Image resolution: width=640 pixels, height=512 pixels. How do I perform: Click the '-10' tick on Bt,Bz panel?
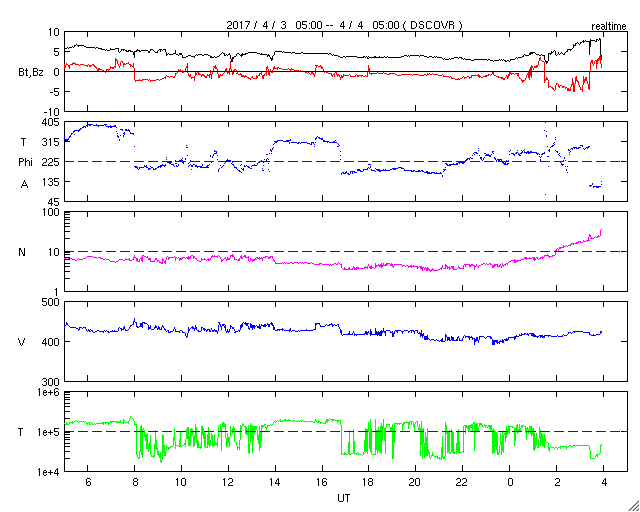(52, 112)
